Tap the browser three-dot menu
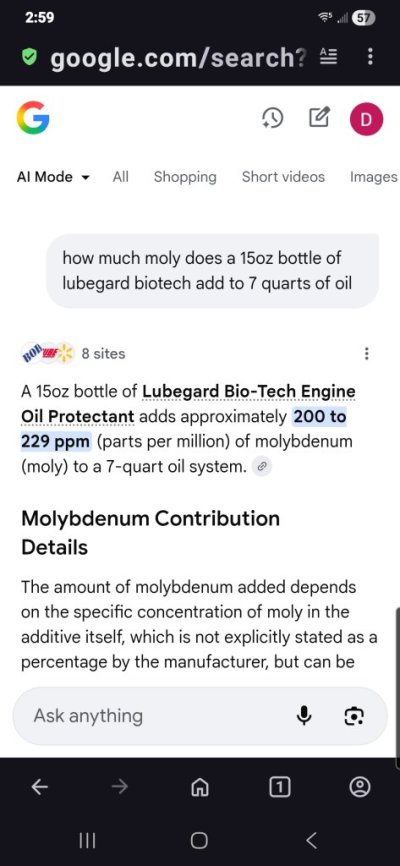The width and height of the screenshot is (400, 866). click(x=370, y=56)
